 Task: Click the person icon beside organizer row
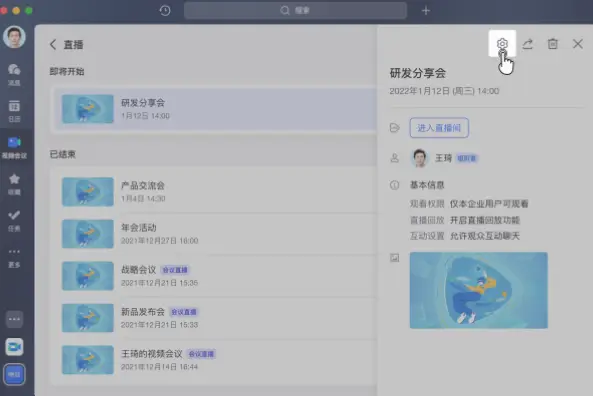394,158
